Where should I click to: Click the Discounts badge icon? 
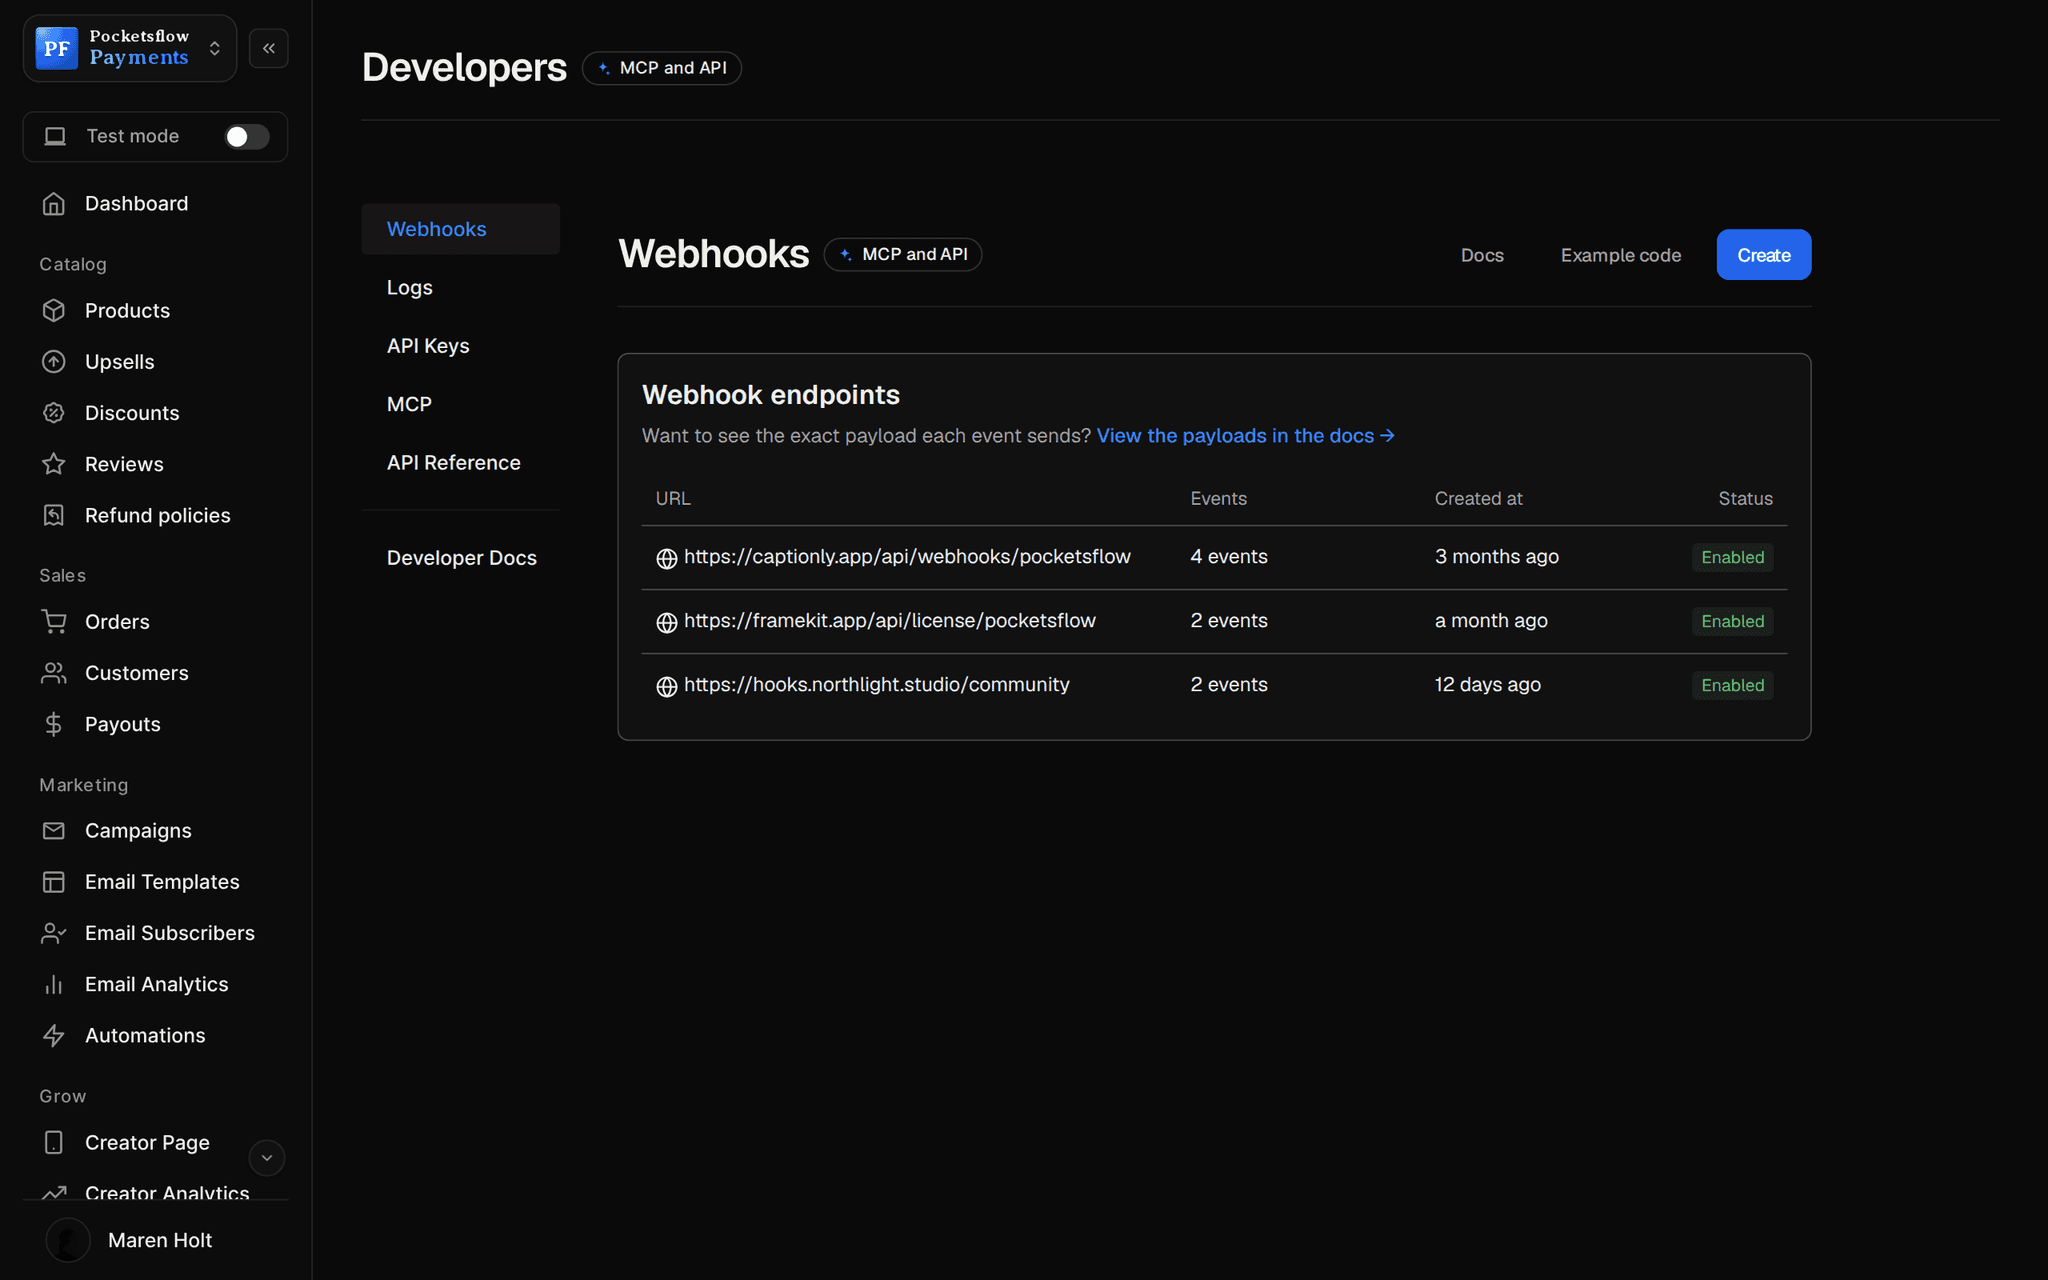[54, 413]
